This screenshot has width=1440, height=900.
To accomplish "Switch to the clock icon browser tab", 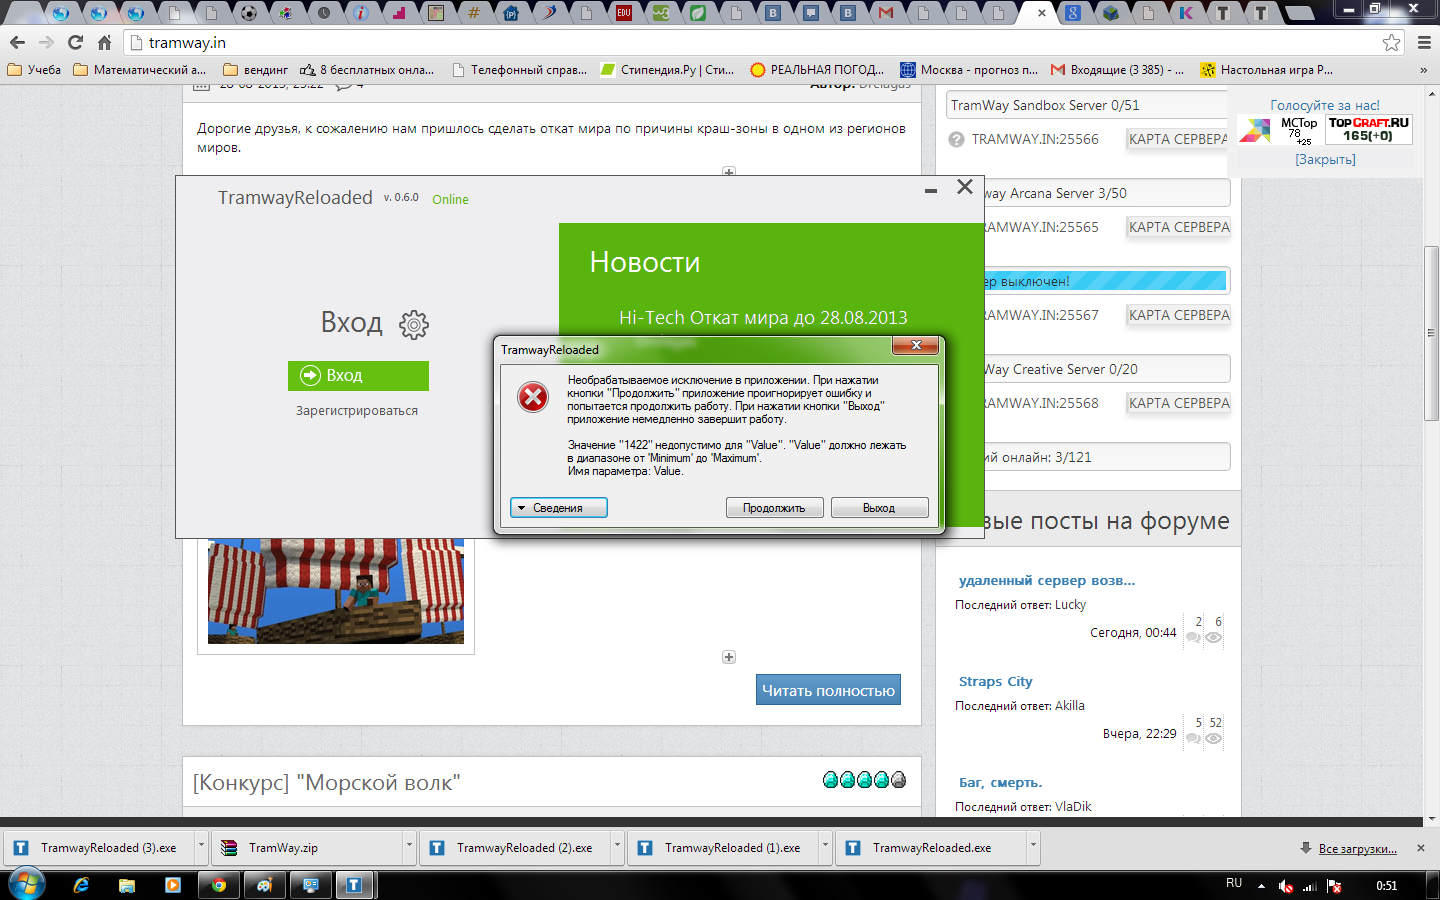I will (324, 13).
